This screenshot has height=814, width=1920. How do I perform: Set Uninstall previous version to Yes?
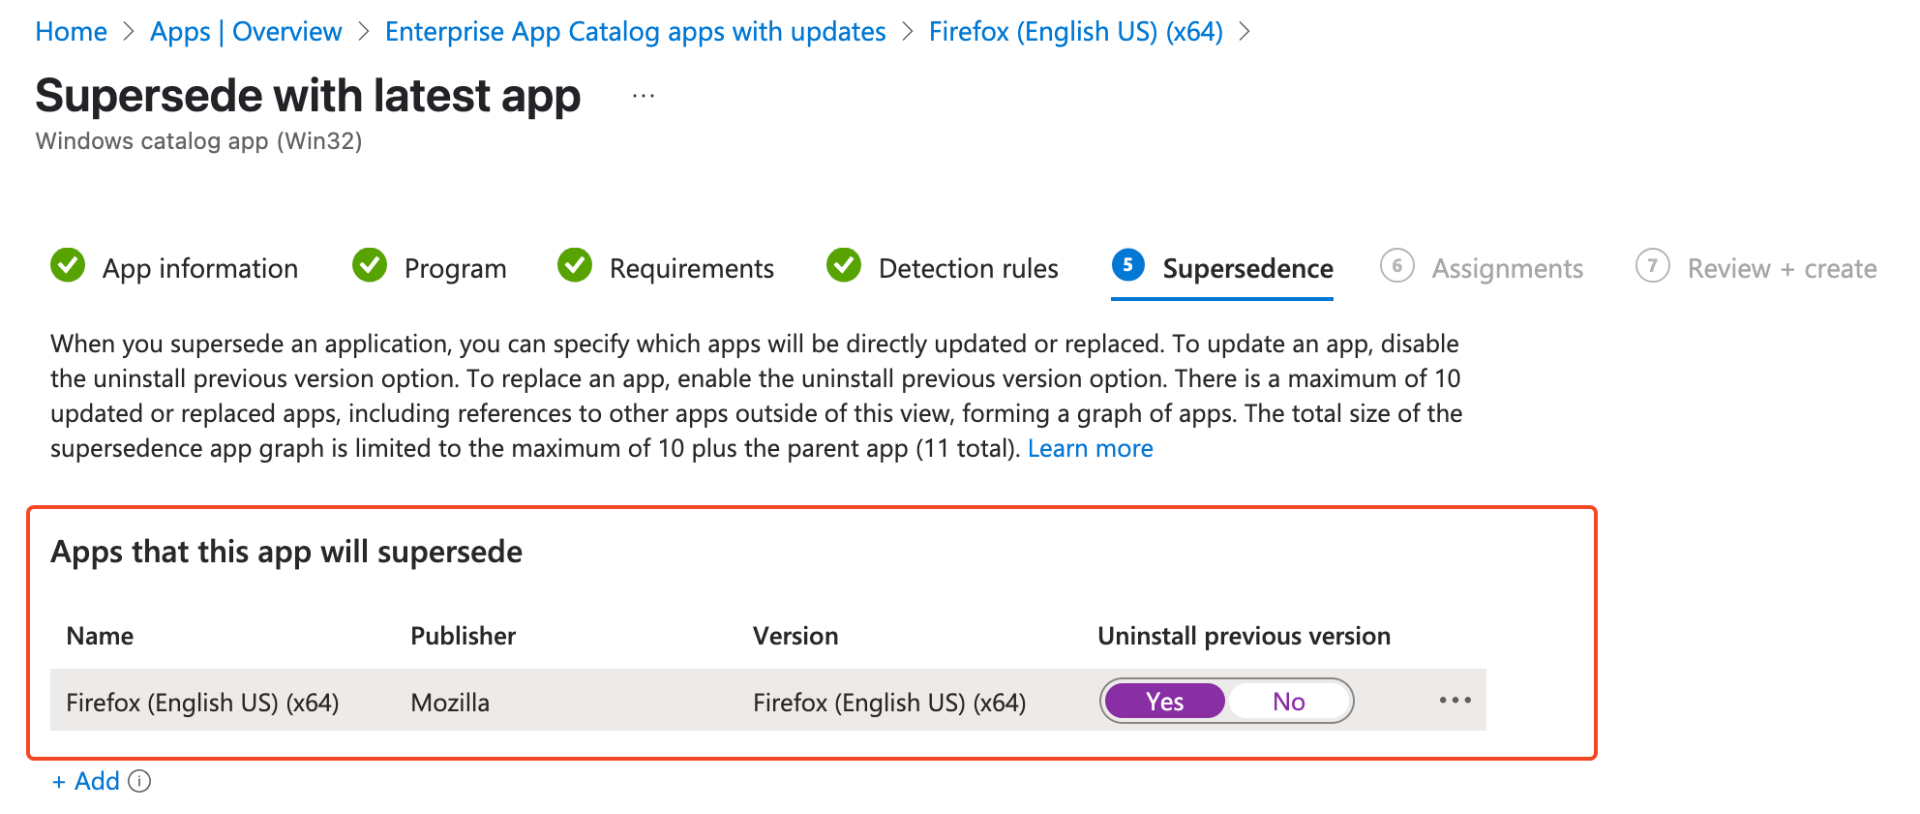coord(1165,702)
